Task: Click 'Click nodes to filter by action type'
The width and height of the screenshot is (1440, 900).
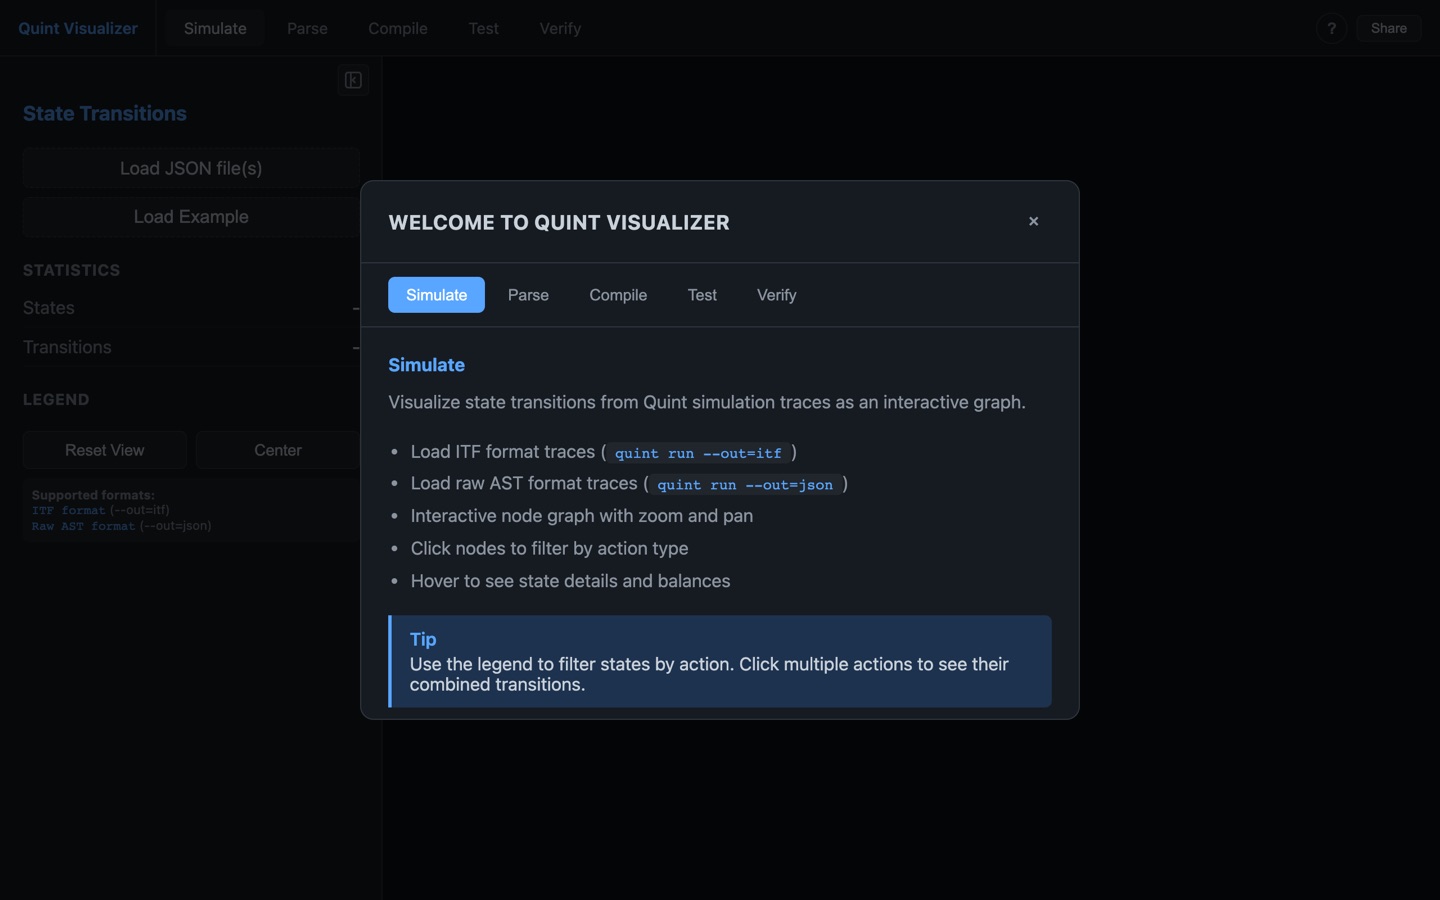Action: click(549, 548)
